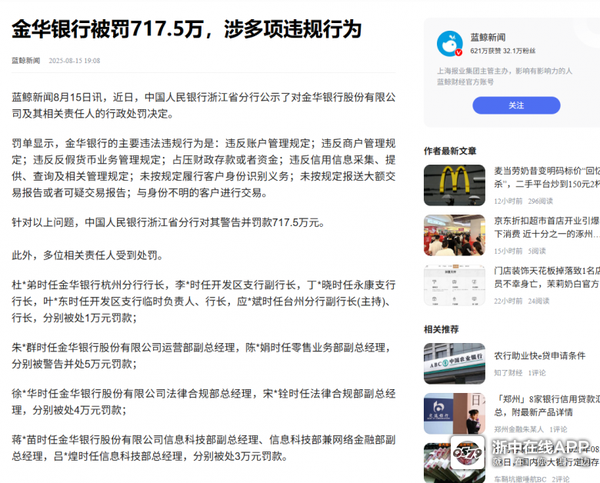Image resolution: width=600 pixels, height=483 pixels.
Task: Click the article headline 金华银行被罚717.5万
Action: (186, 29)
